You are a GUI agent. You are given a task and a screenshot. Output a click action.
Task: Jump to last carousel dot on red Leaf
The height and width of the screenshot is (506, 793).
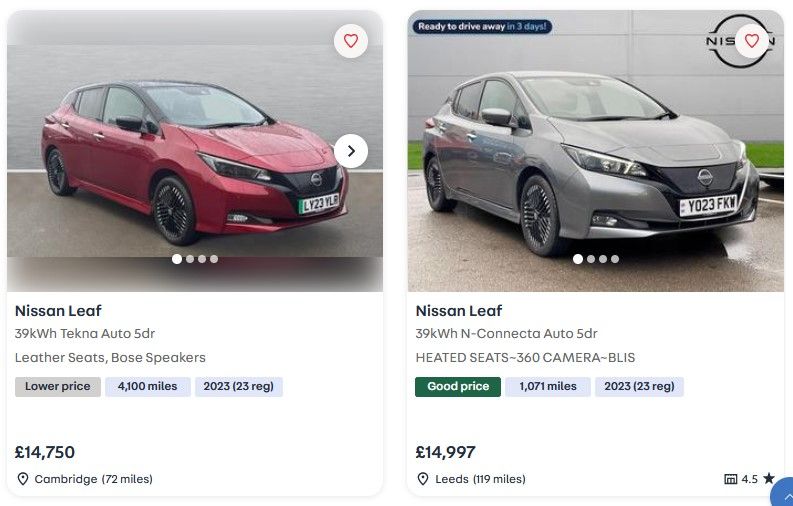pyautogui.click(x=214, y=259)
